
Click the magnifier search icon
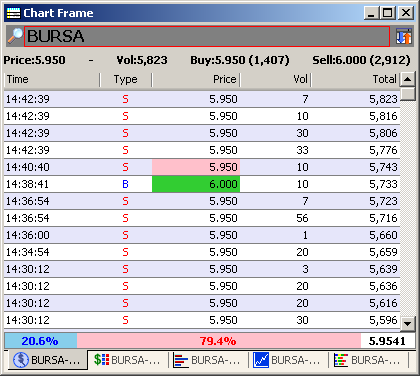15,36
